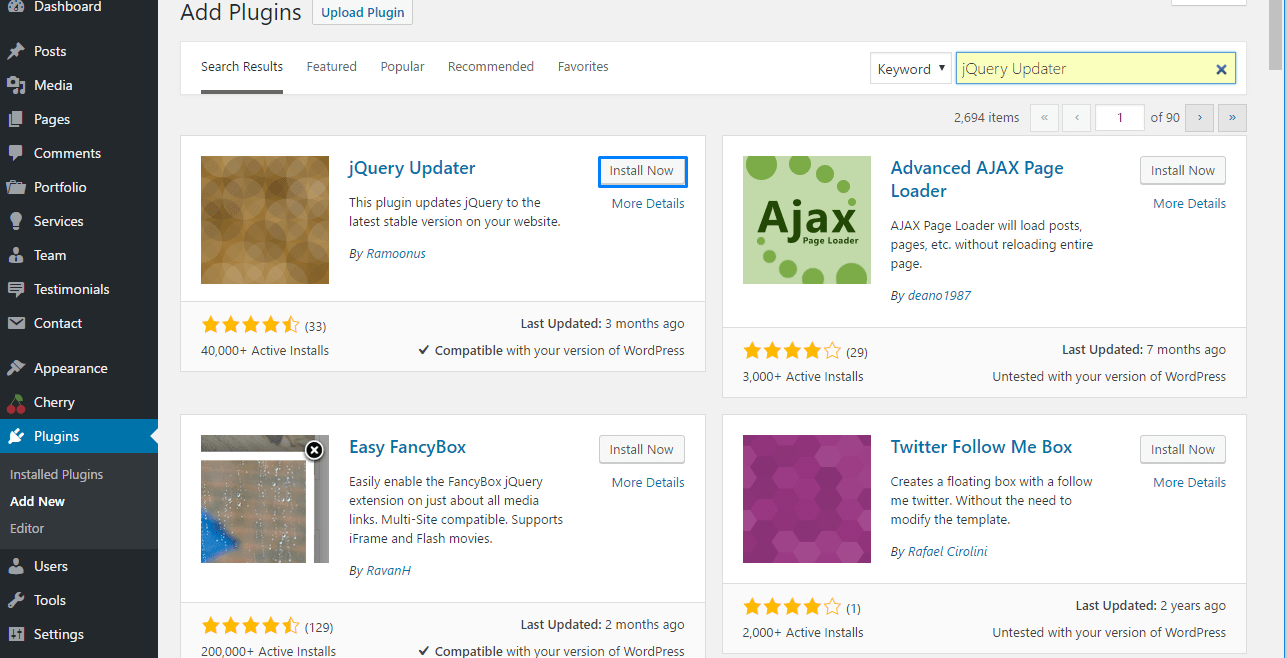The image size is (1288, 658).
Task: Open More Details for Advanced AJAX Page Loader
Action: pyautogui.click(x=1189, y=203)
